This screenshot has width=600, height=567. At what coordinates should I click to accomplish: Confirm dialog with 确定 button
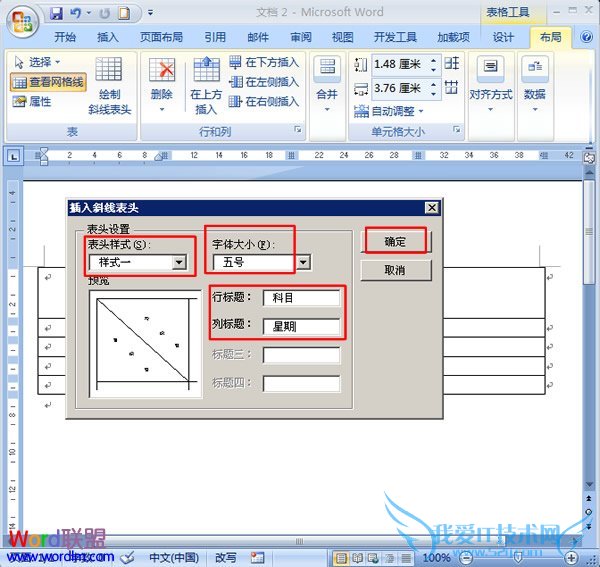(396, 241)
